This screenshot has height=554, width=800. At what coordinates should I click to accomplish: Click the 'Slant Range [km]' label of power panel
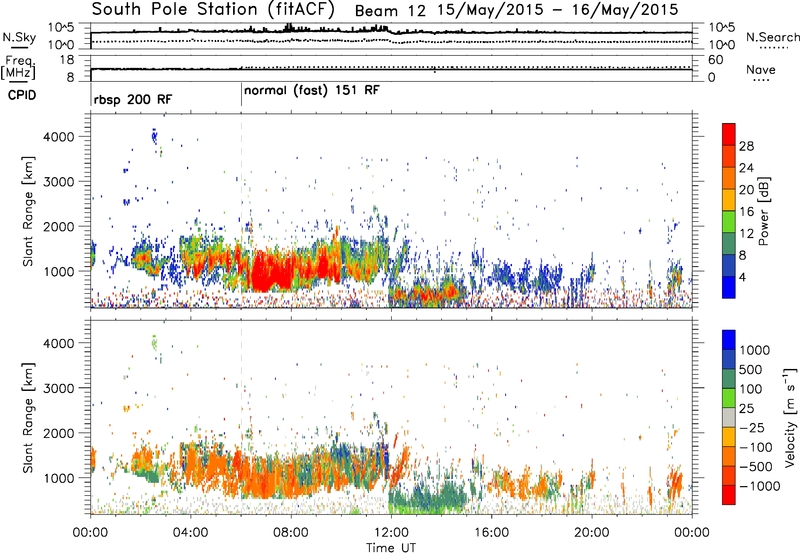click(x=29, y=211)
